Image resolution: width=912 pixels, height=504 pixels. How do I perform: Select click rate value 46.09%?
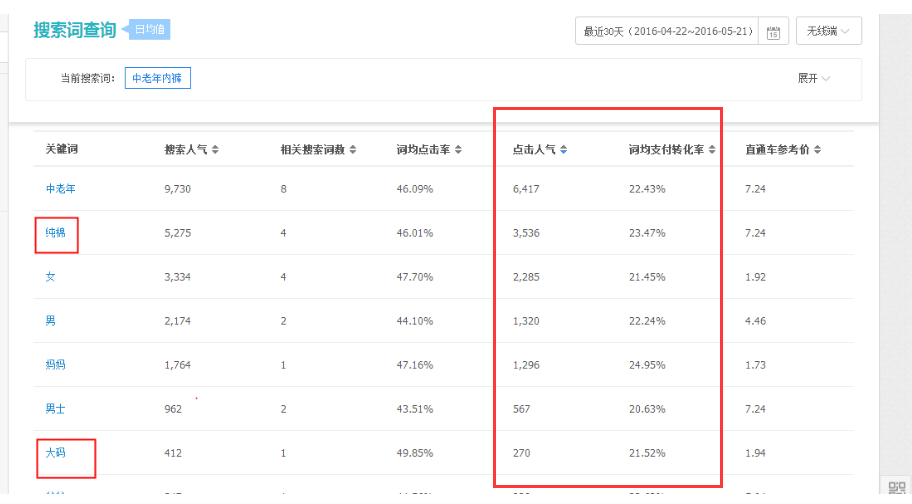tap(415, 189)
